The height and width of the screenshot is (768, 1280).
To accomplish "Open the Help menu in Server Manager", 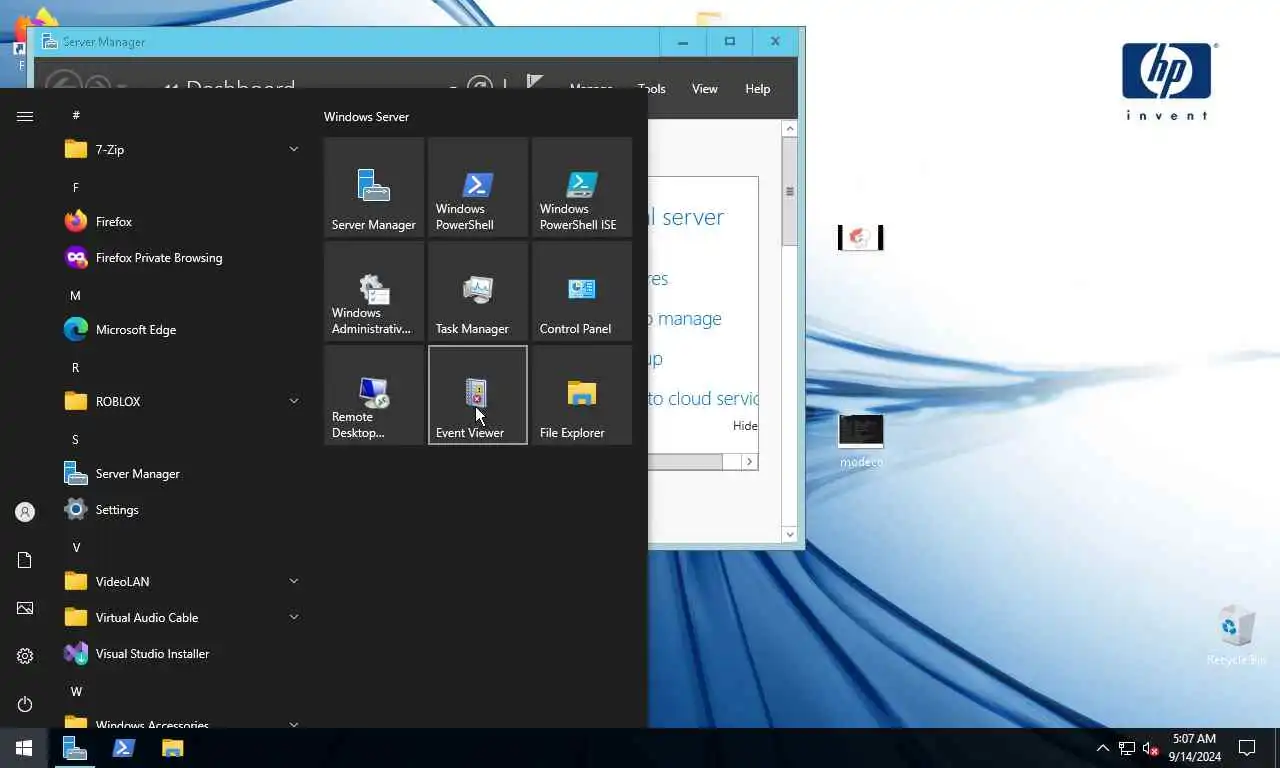I will 758,89.
